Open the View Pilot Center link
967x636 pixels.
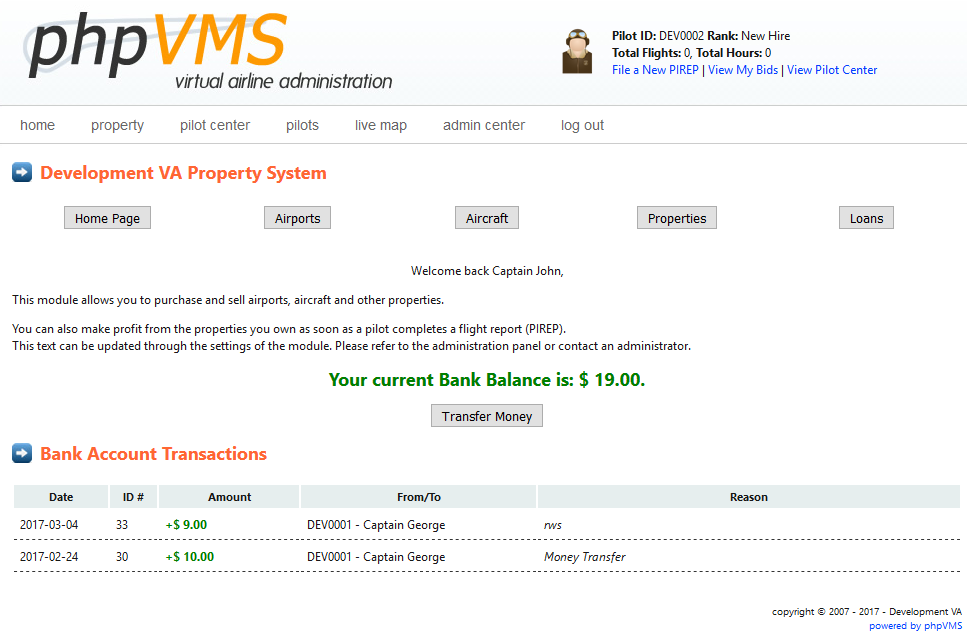tap(832, 70)
